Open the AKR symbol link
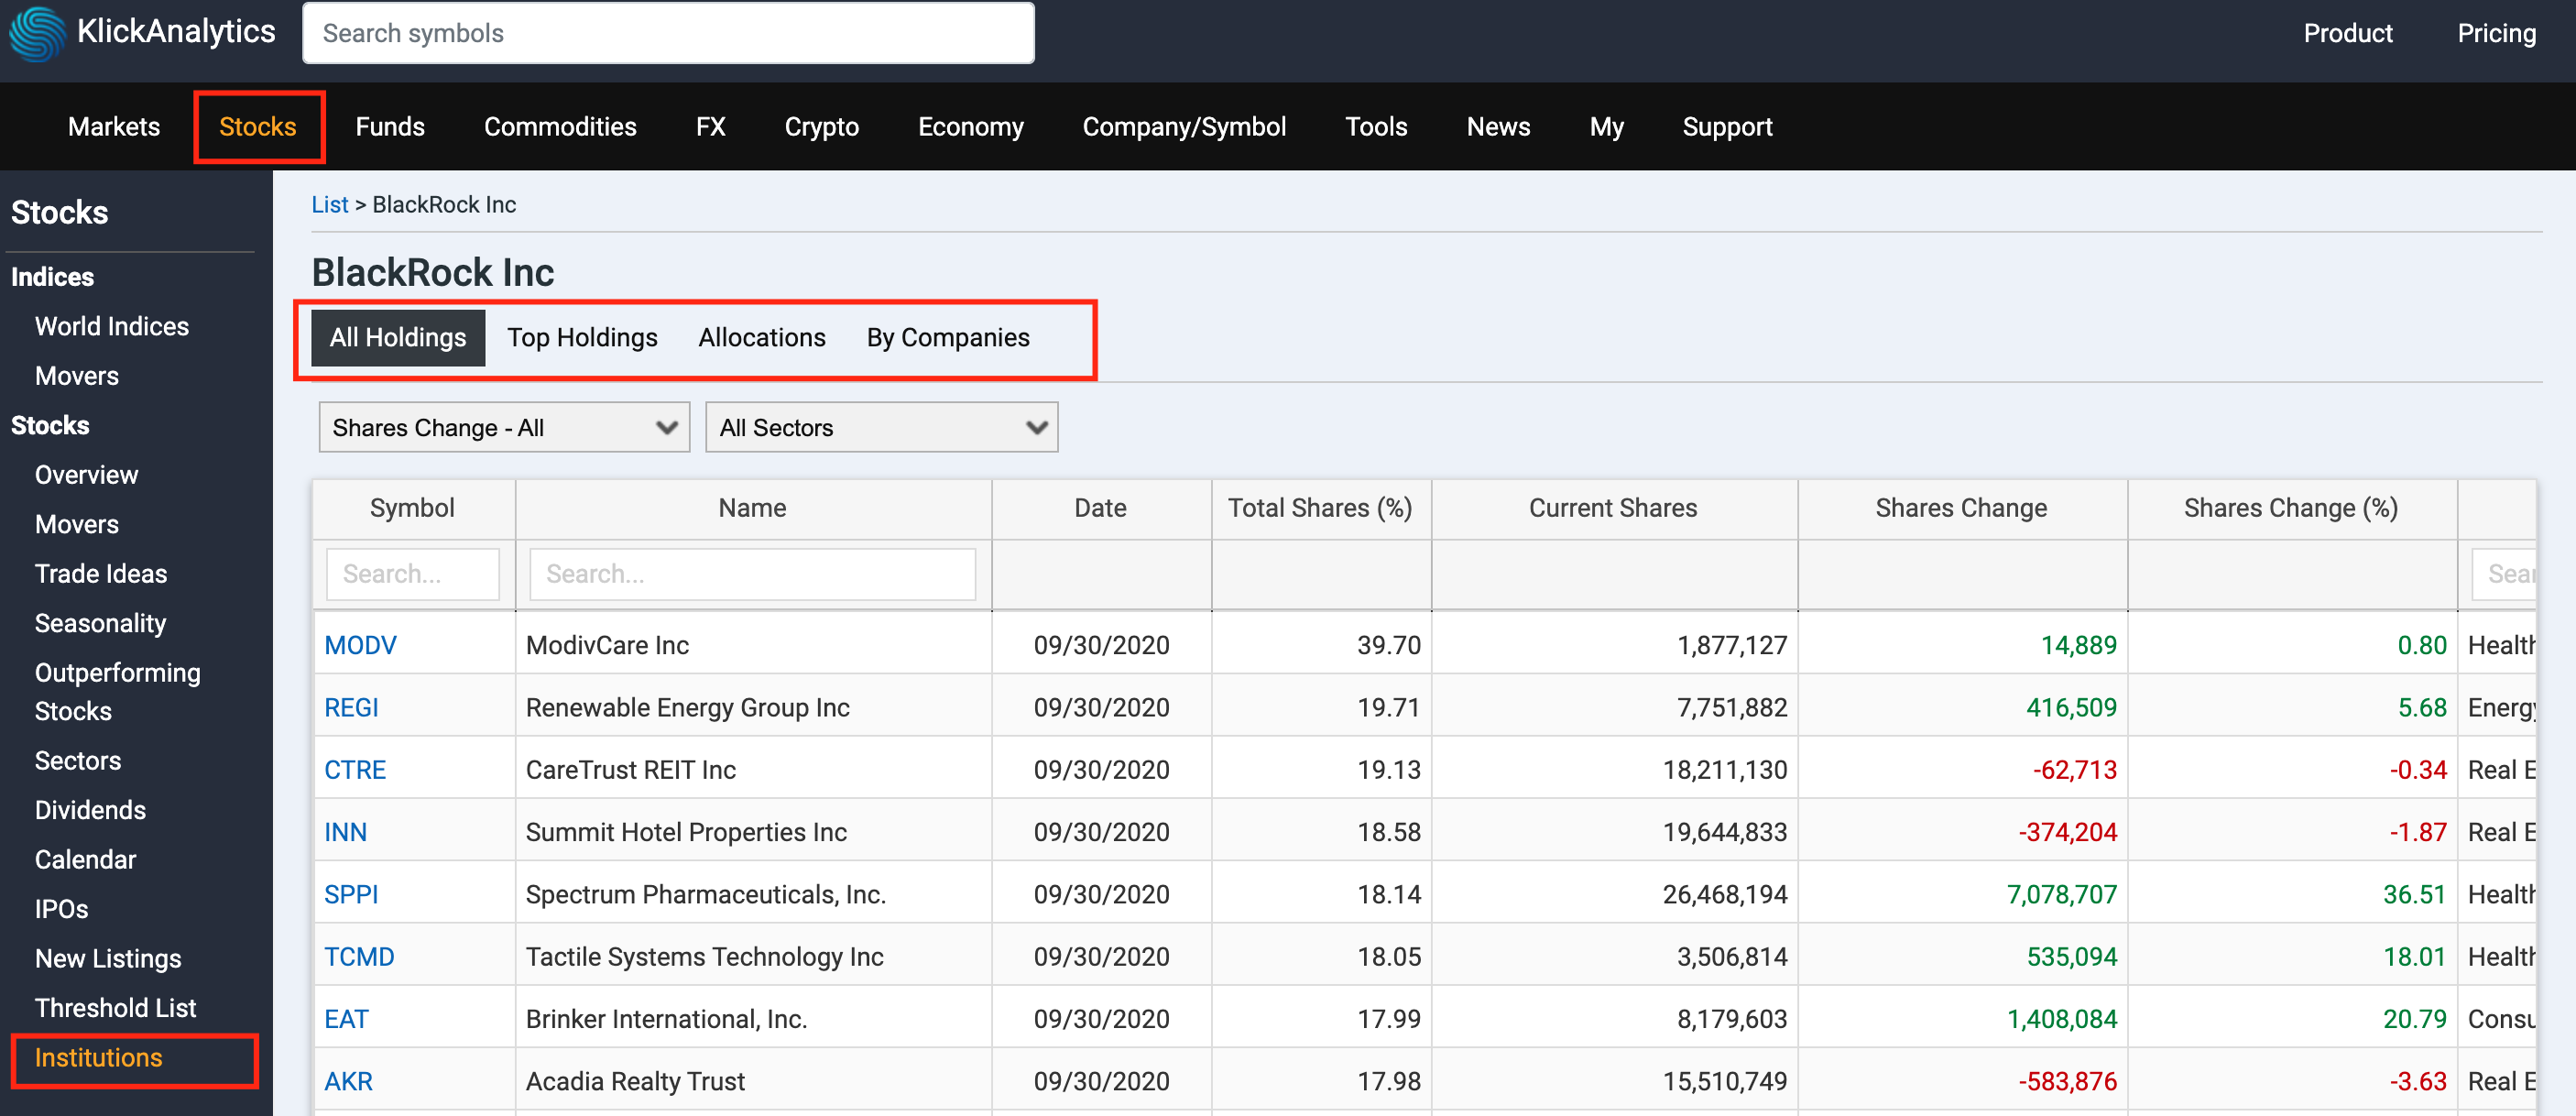2576x1116 pixels. click(348, 1081)
